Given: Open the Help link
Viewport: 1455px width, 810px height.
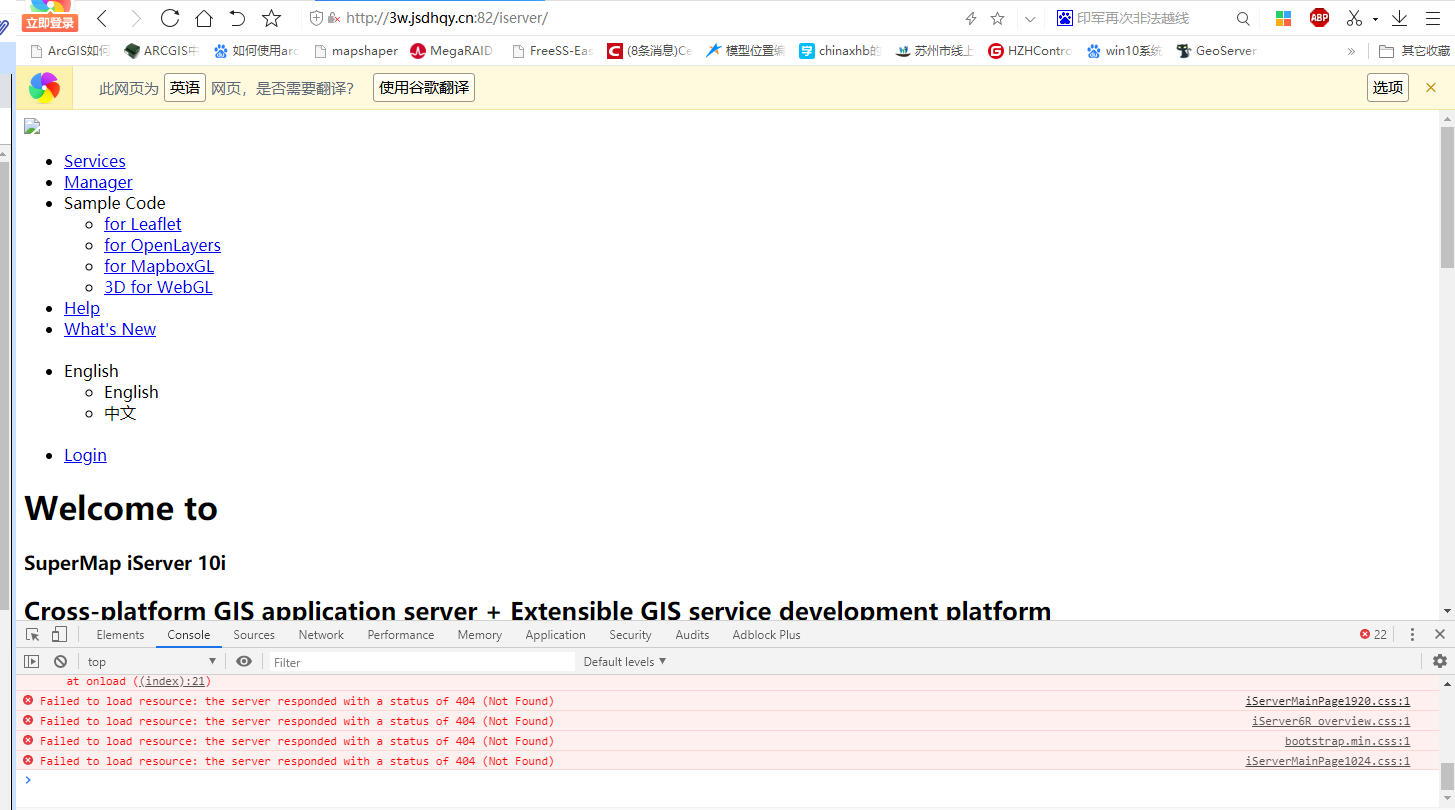Looking at the screenshot, I should coord(82,308).
